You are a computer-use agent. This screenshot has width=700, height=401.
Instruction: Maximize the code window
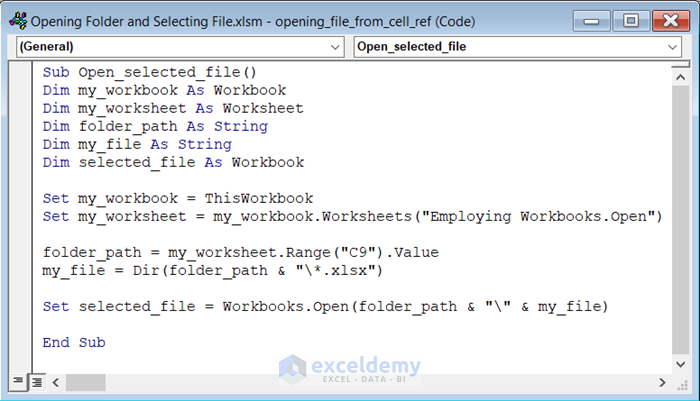point(630,20)
